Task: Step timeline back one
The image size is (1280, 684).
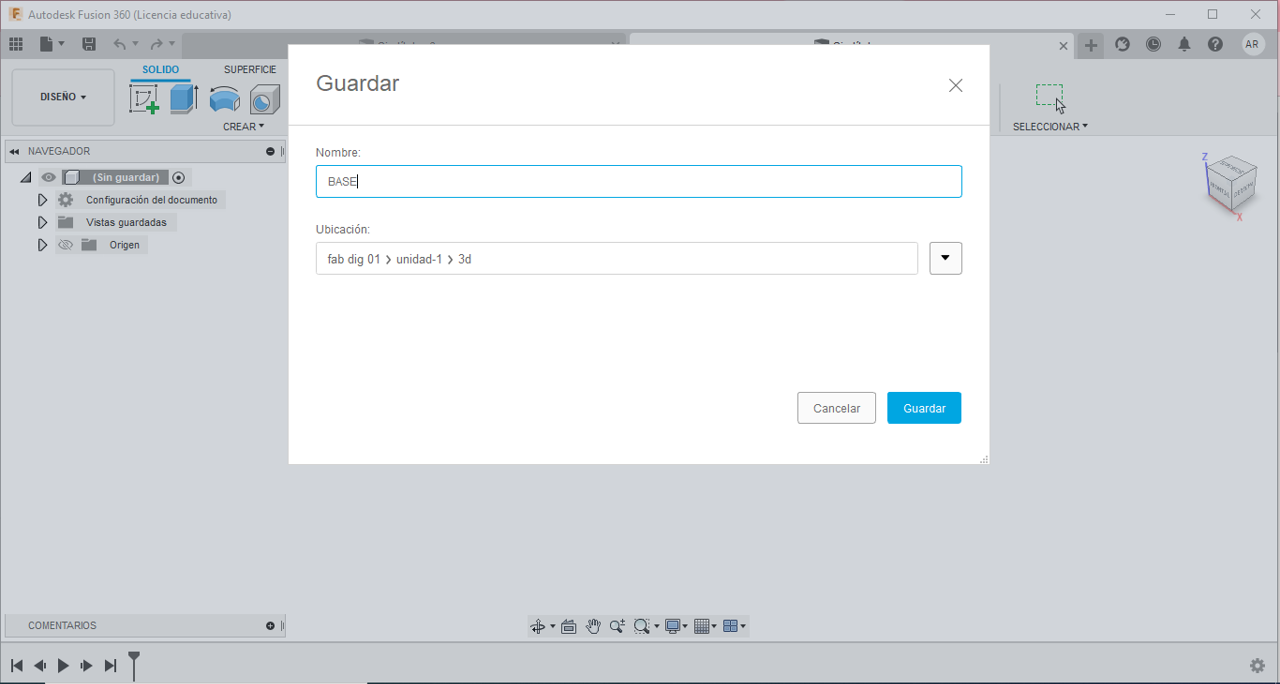Action: click(x=40, y=665)
